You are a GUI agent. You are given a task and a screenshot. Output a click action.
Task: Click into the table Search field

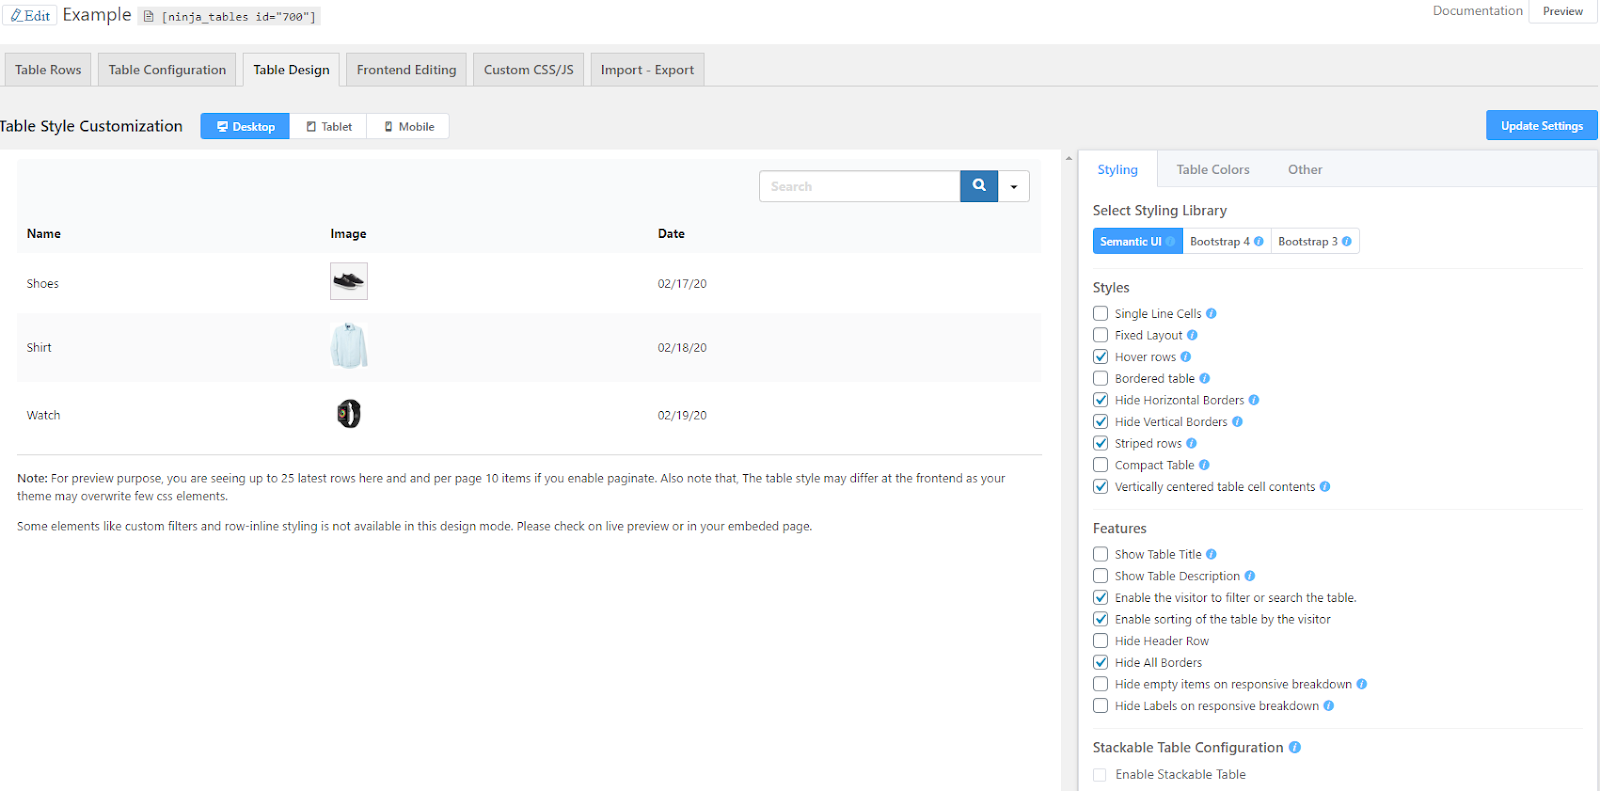(859, 187)
